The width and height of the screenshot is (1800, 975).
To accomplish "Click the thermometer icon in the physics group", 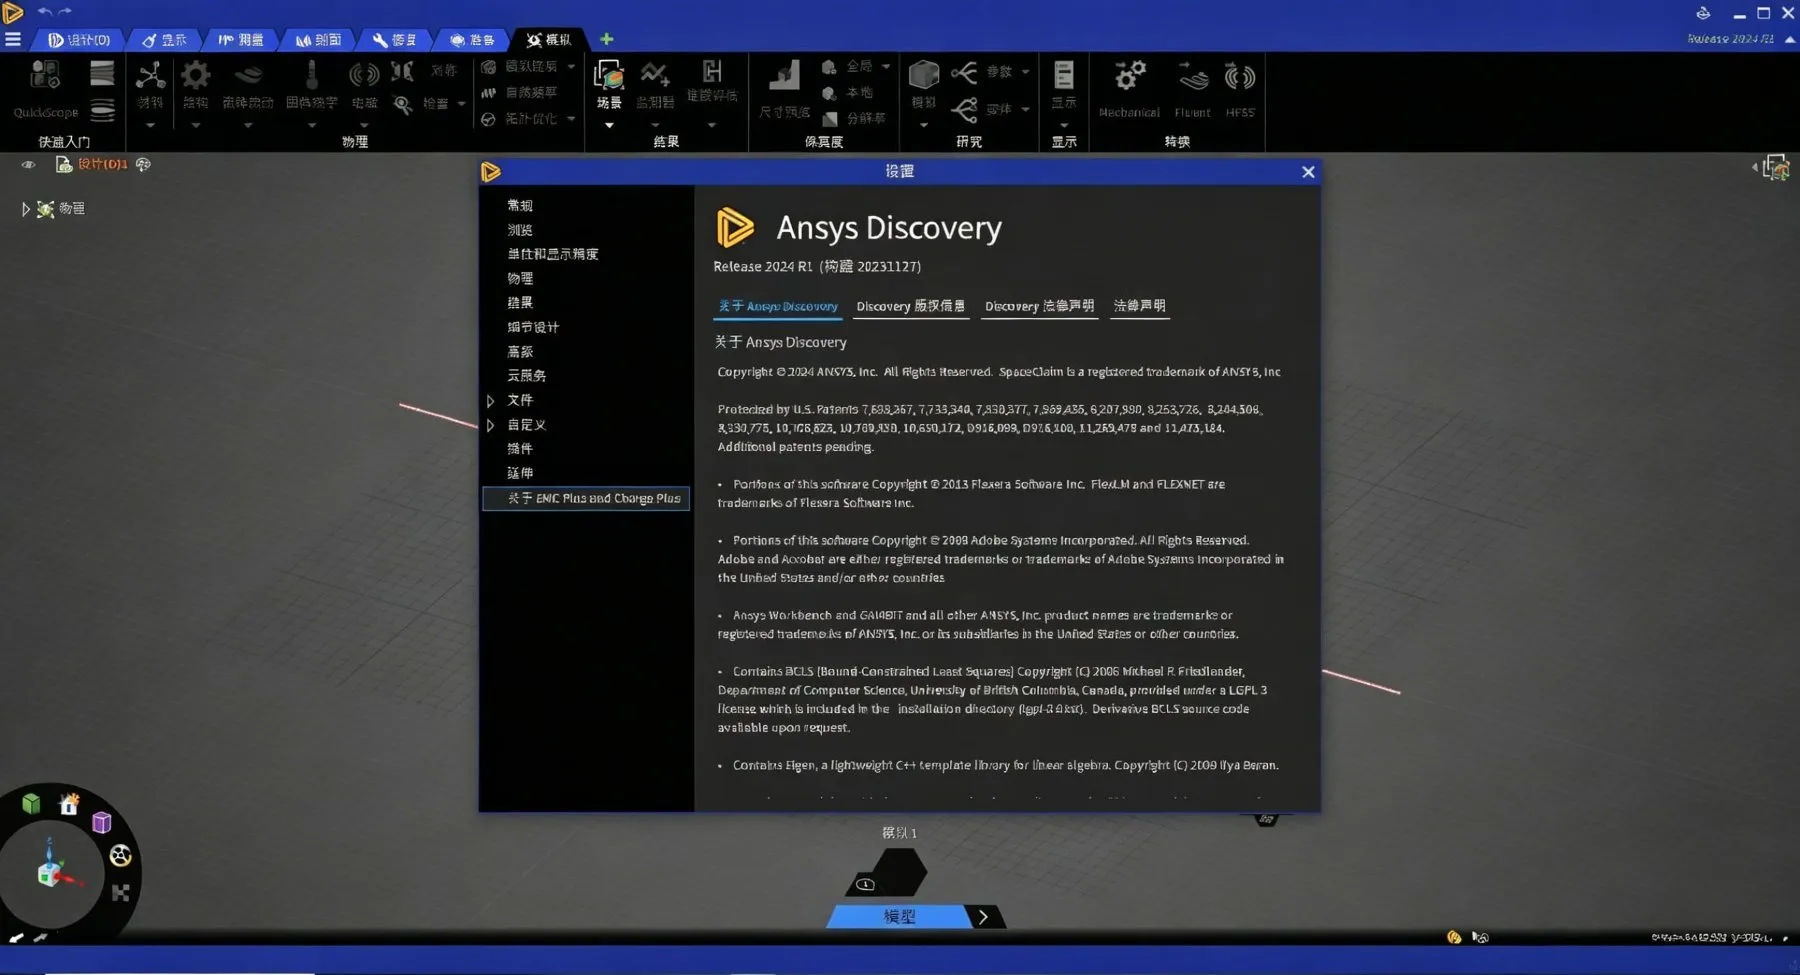I will [311, 76].
